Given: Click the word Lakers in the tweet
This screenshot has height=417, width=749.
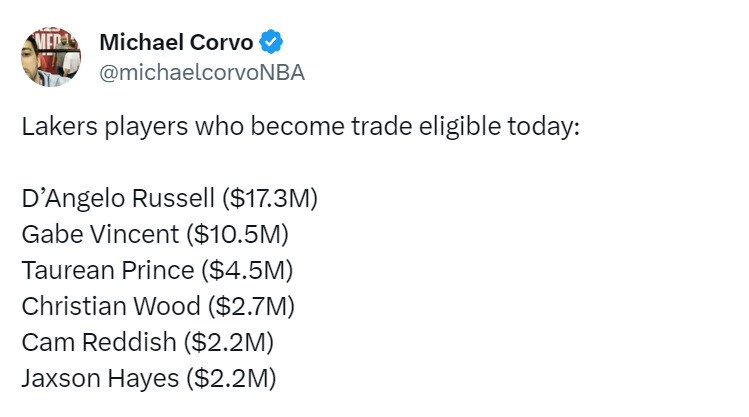Looking at the screenshot, I should click(x=60, y=127).
